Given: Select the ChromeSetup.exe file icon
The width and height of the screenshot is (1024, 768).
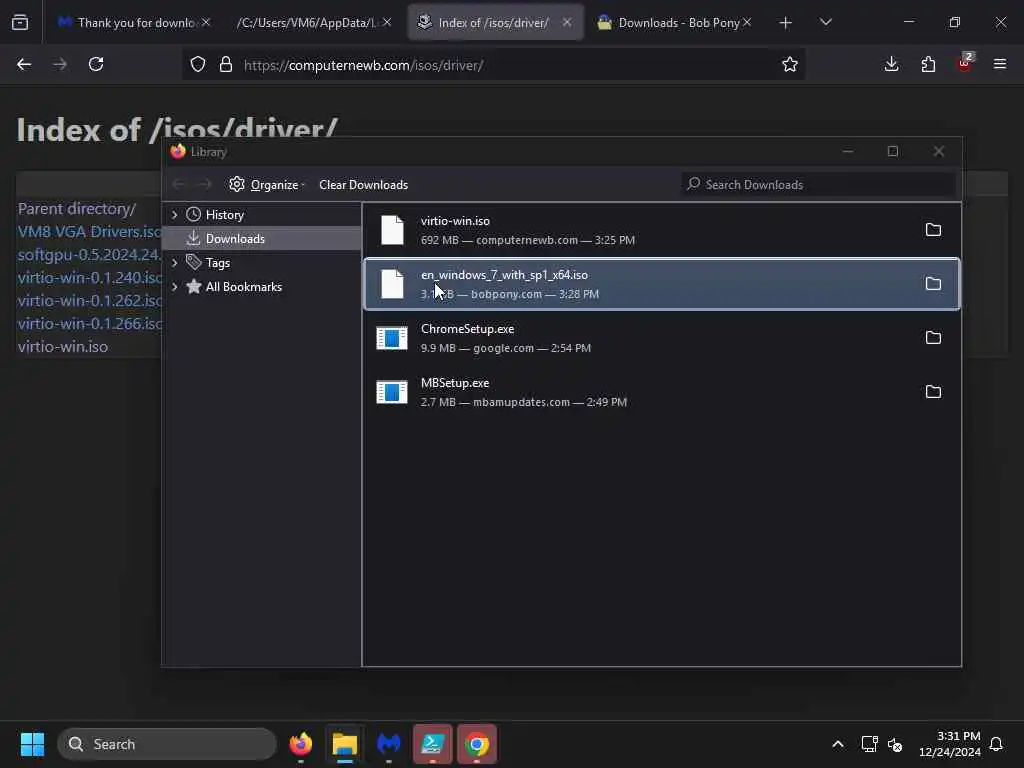Looking at the screenshot, I should (392, 338).
